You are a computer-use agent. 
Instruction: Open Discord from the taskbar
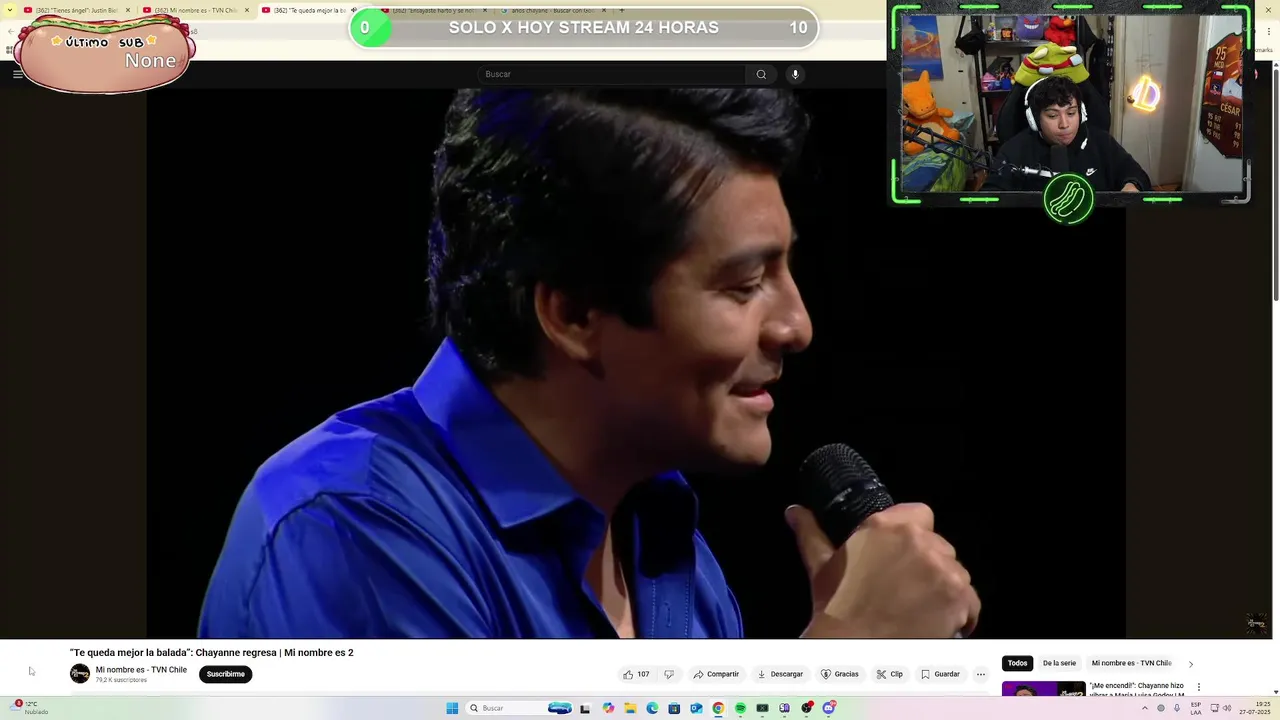[829, 708]
